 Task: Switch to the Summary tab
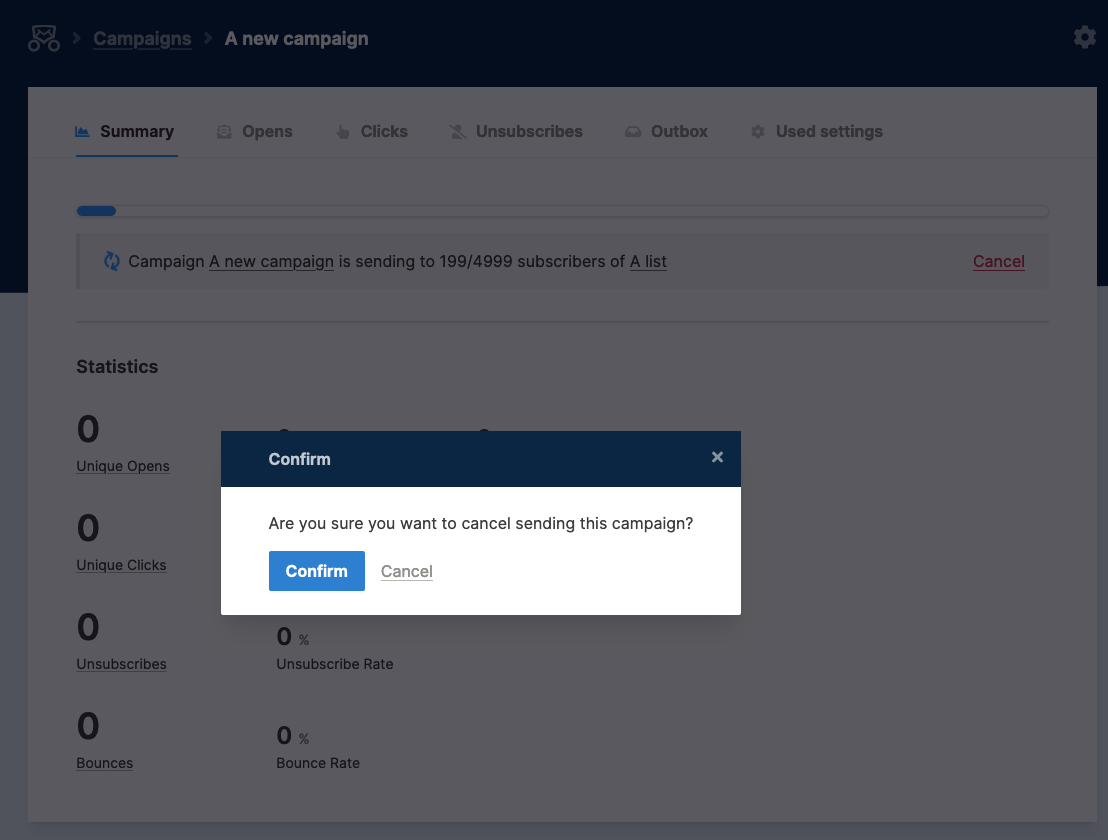(126, 131)
